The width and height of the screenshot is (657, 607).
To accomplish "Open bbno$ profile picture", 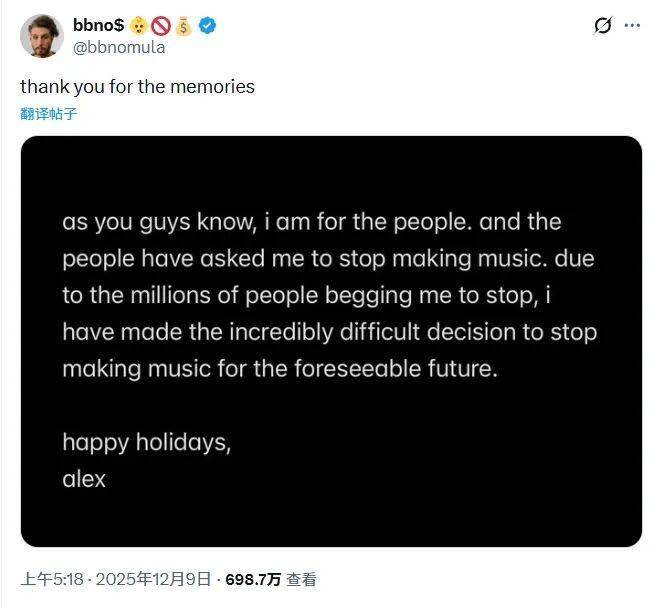I will pyautogui.click(x=40, y=35).
